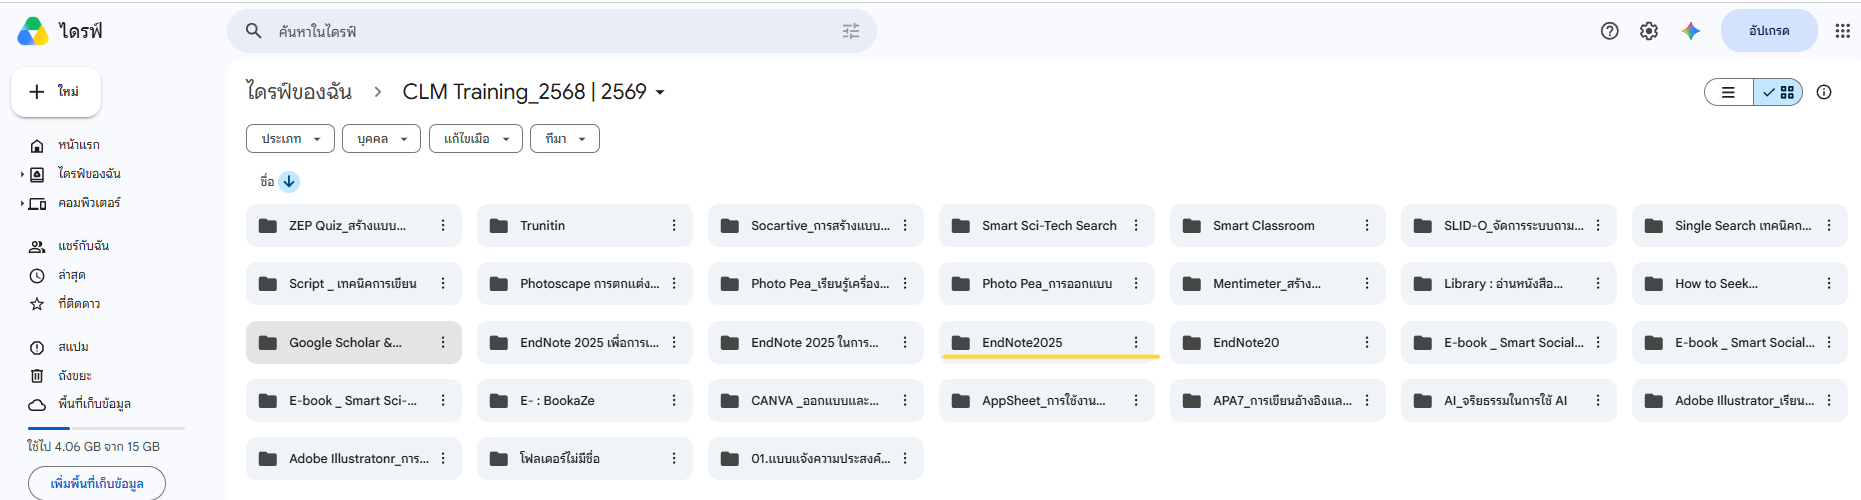The image size is (1861, 500).
Task: Select the Mentimeter folder
Action: tap(1278, 283)
